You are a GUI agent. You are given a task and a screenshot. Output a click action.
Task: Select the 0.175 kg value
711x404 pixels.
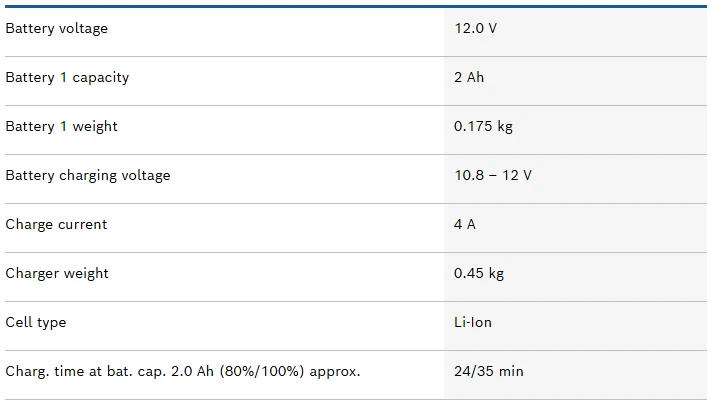[483, 127]
